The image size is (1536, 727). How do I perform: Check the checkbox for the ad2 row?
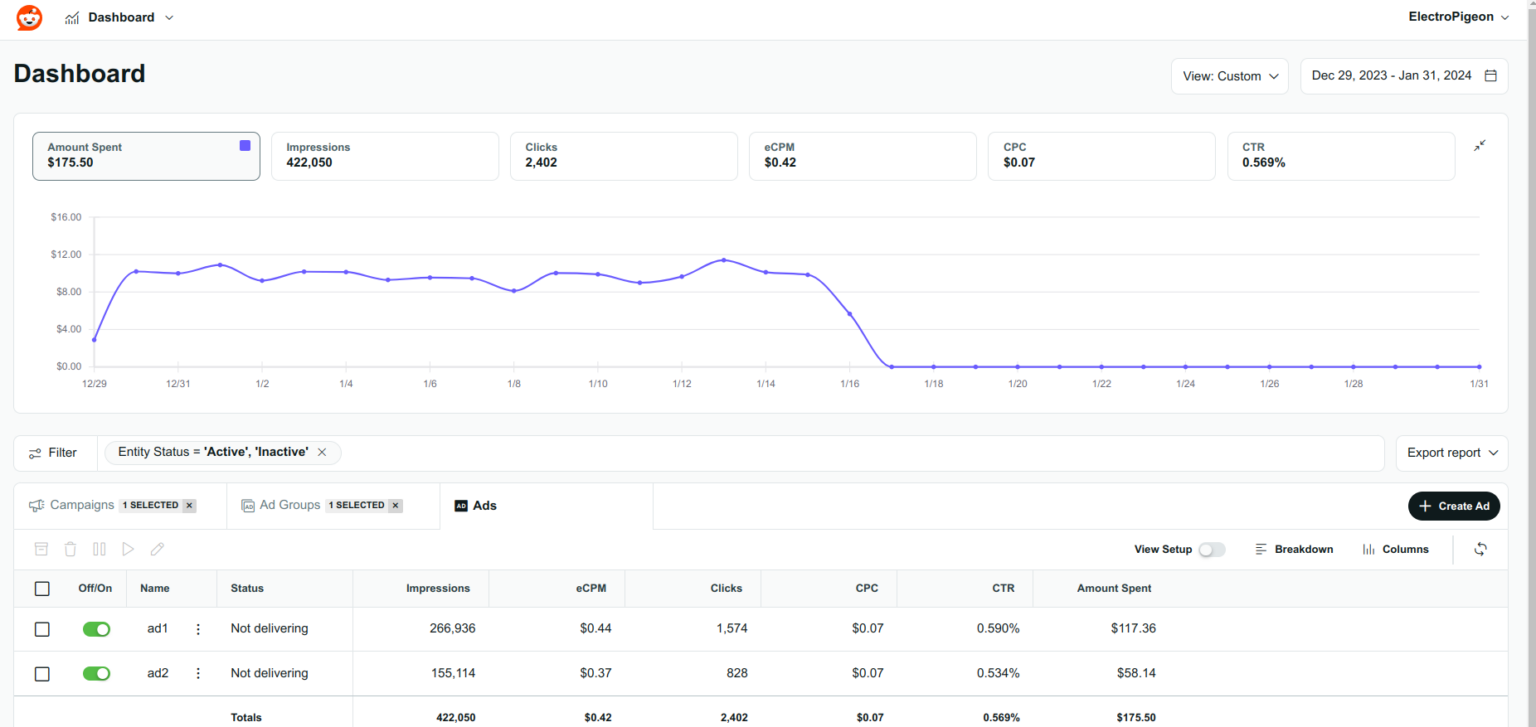tap(42, 674)
